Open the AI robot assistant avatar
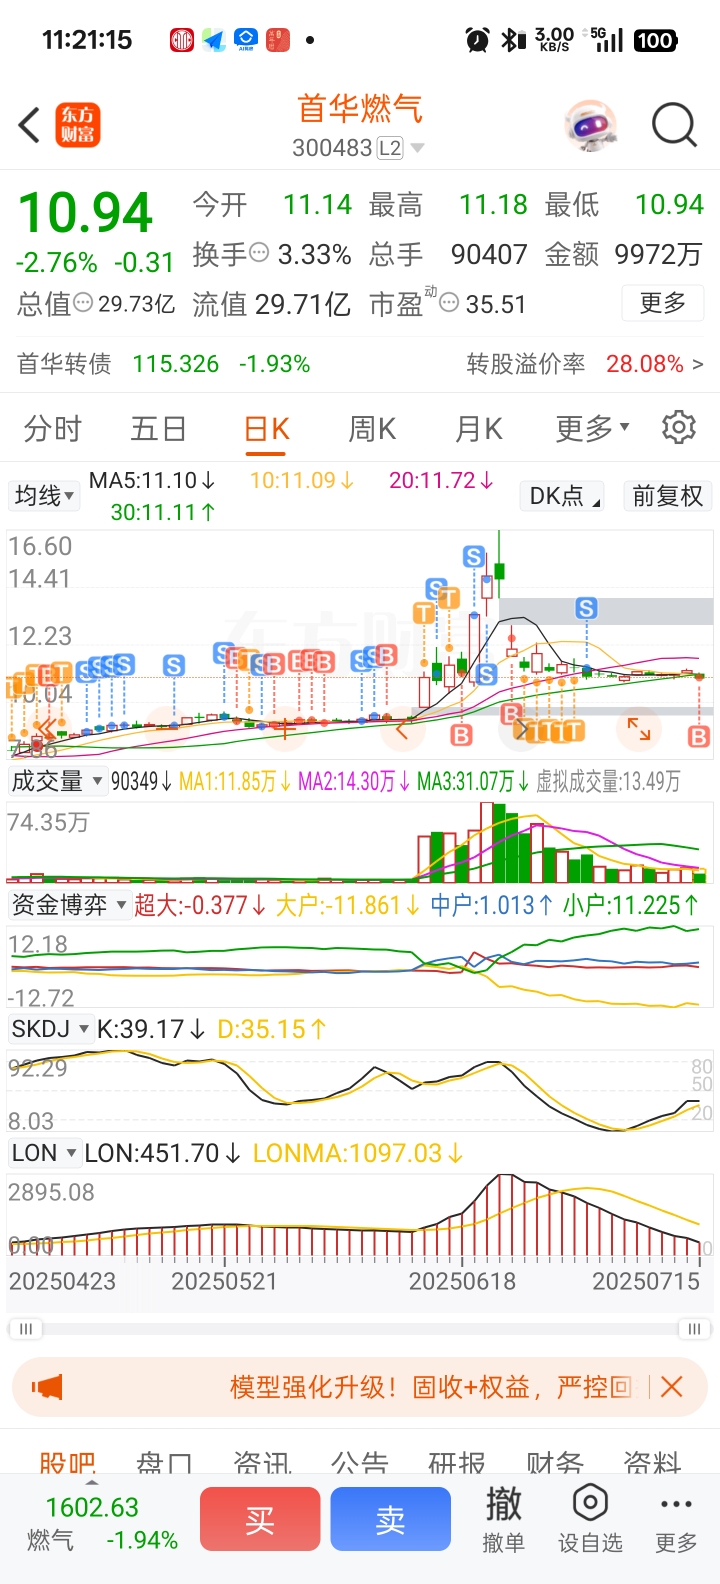Image resolution: width=720 pixels, height=1584 pixels. coord(591,126)
